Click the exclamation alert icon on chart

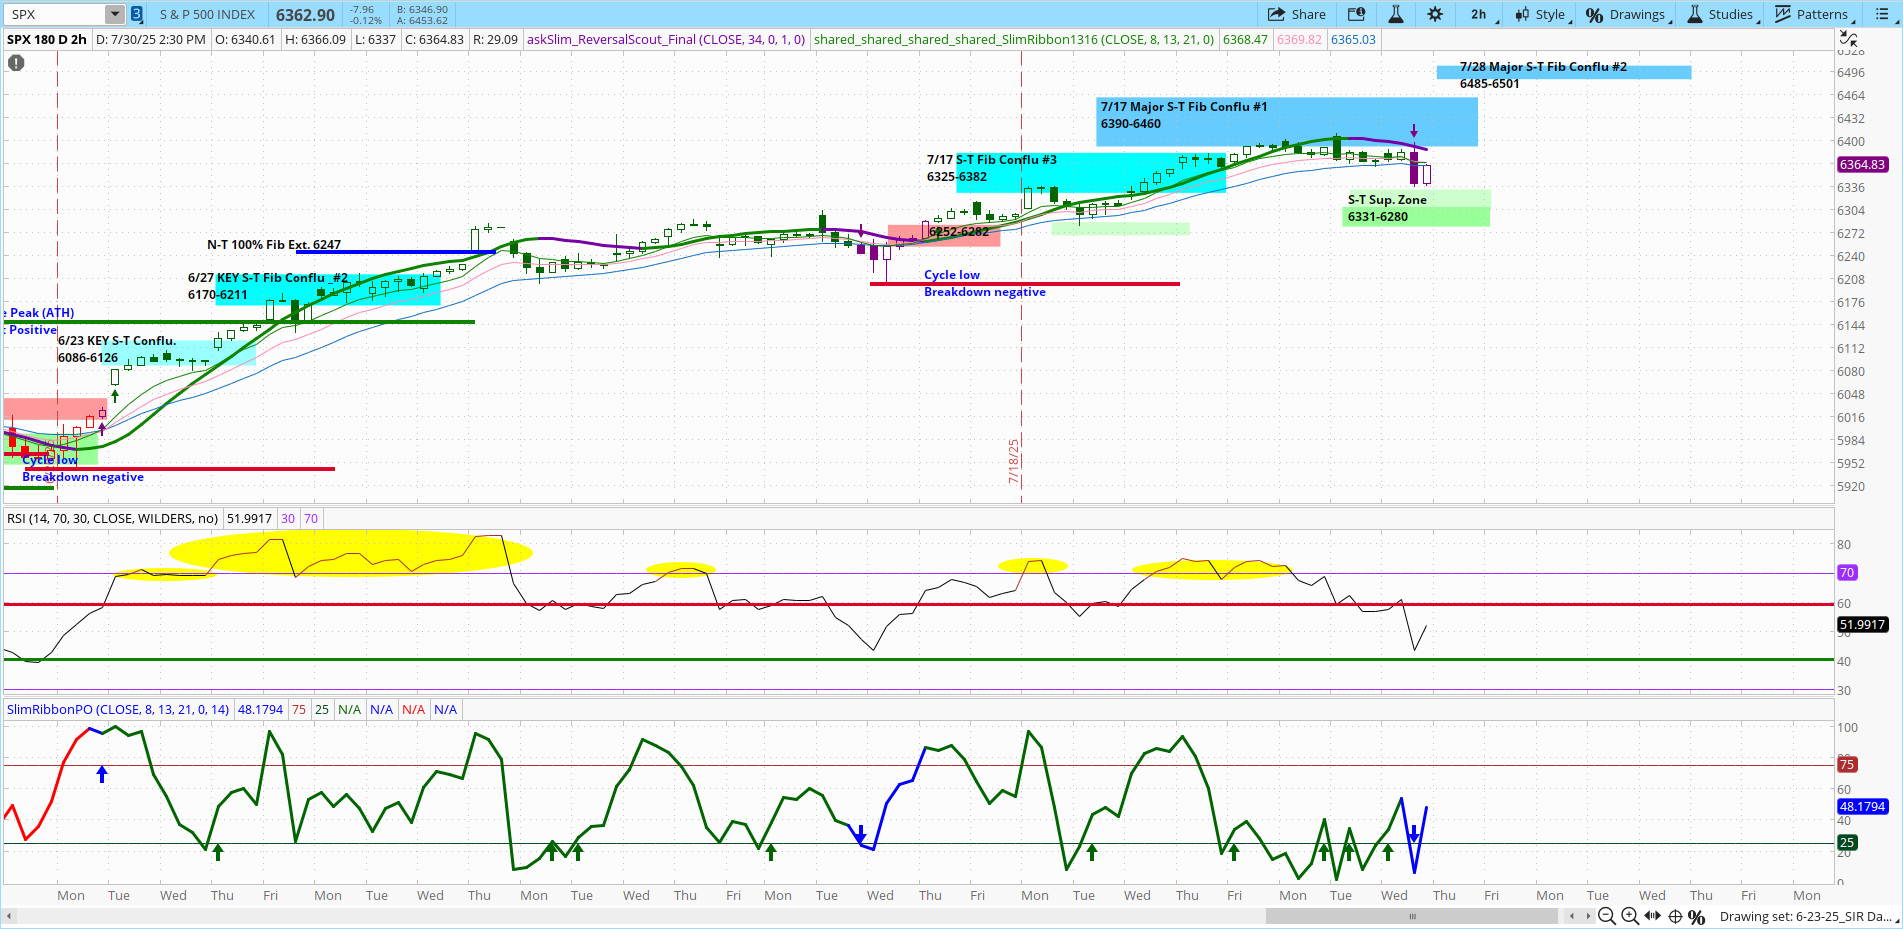(x=16, y=63)
